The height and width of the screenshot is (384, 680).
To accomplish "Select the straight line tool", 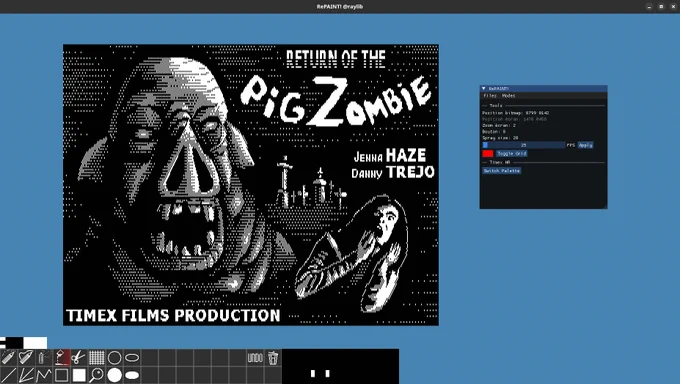I will click(8, 375).
